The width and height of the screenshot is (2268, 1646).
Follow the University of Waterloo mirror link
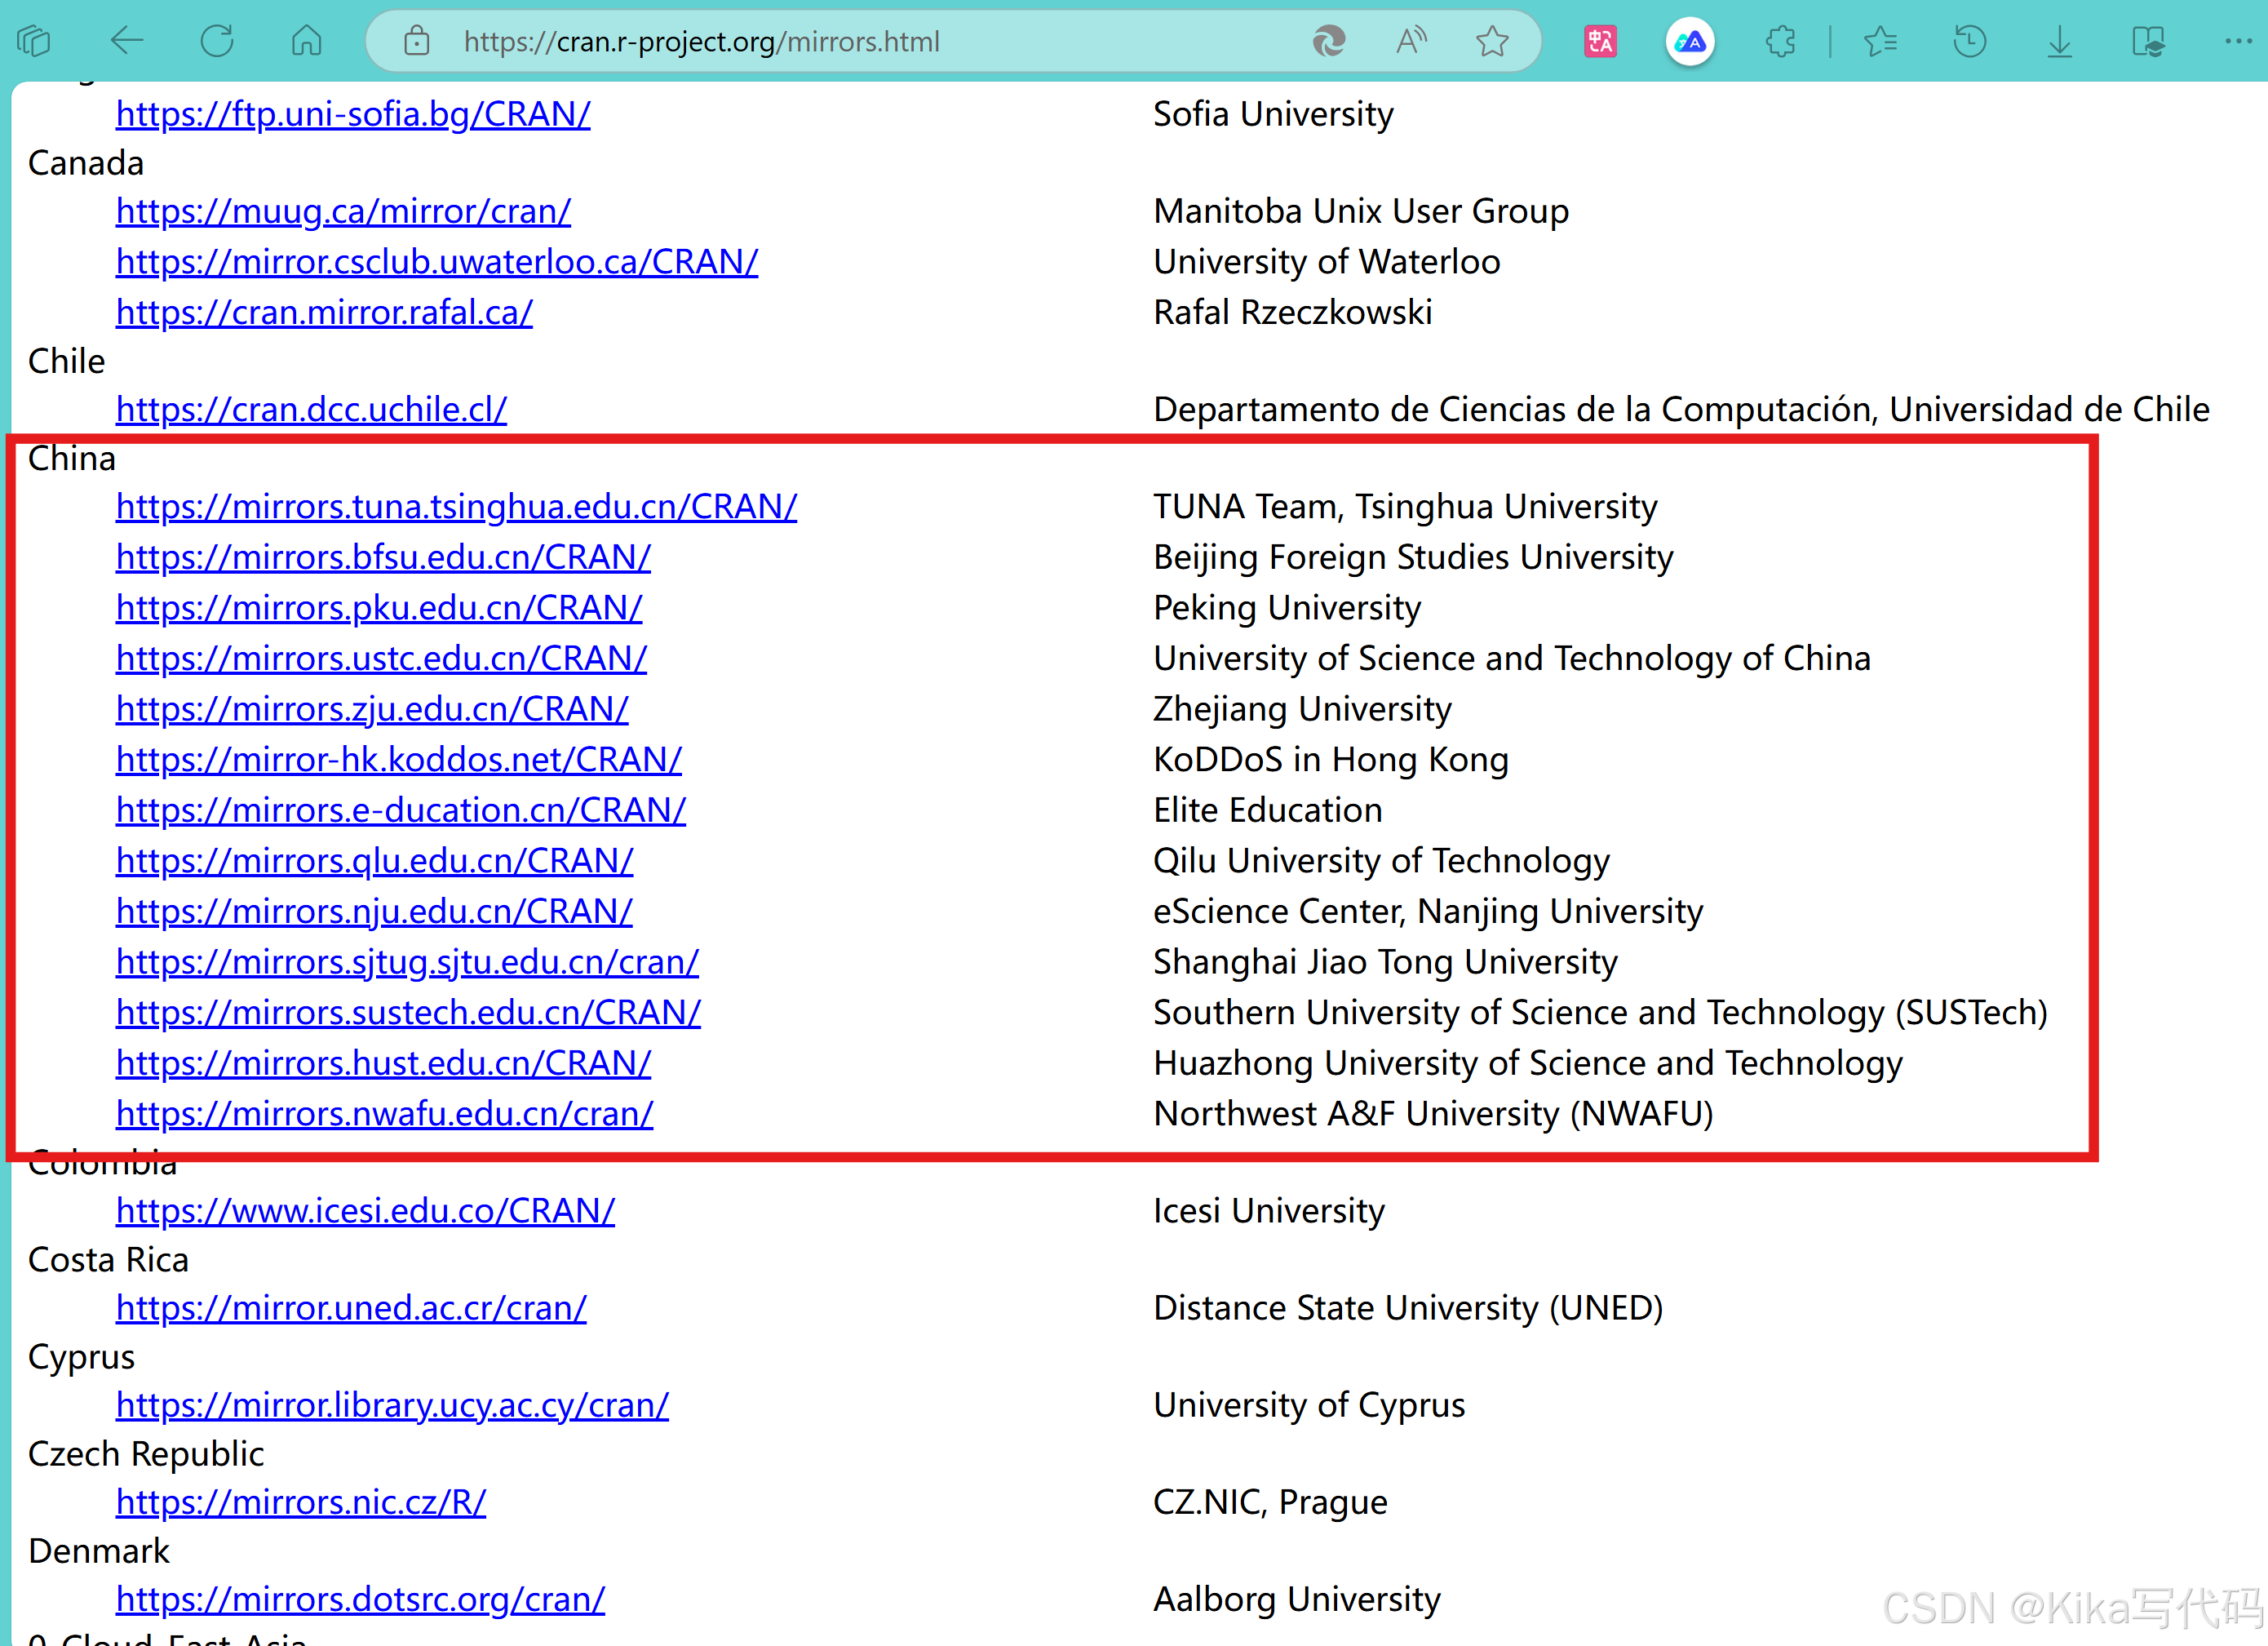(437, 262)
